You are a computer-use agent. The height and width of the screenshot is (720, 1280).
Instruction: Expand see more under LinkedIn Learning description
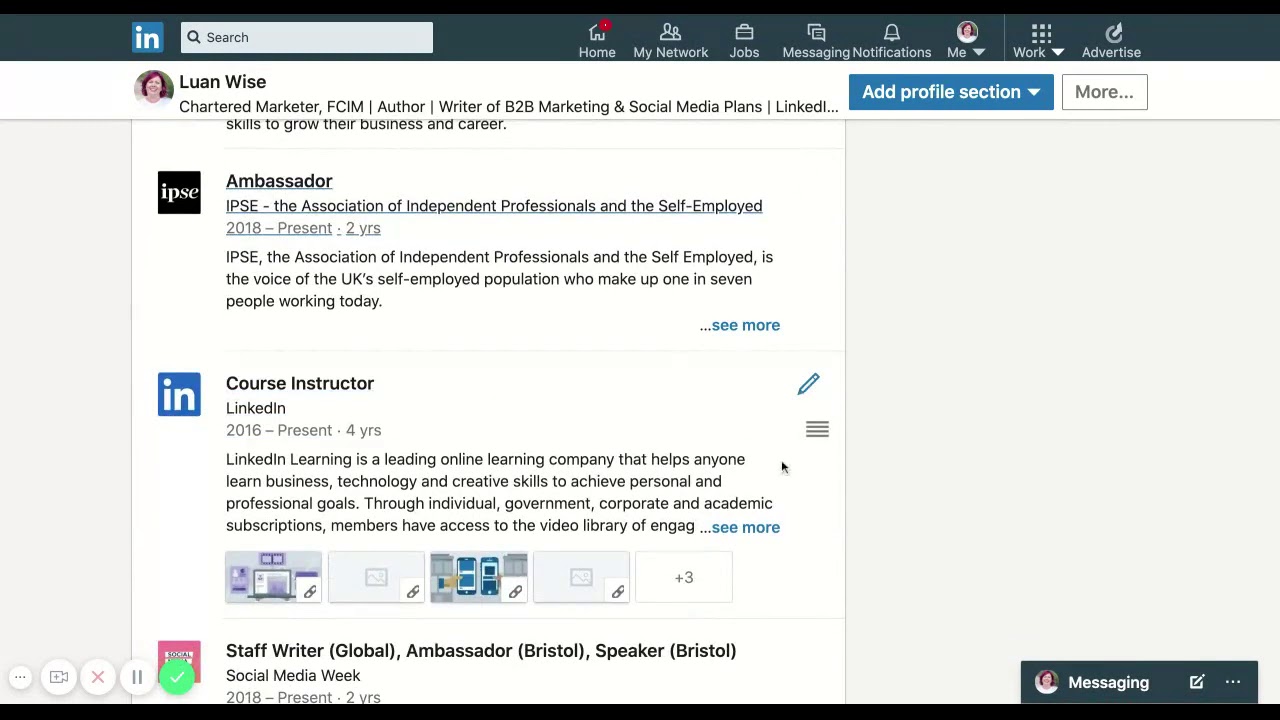pyautogui.click(x=745, y=527)
